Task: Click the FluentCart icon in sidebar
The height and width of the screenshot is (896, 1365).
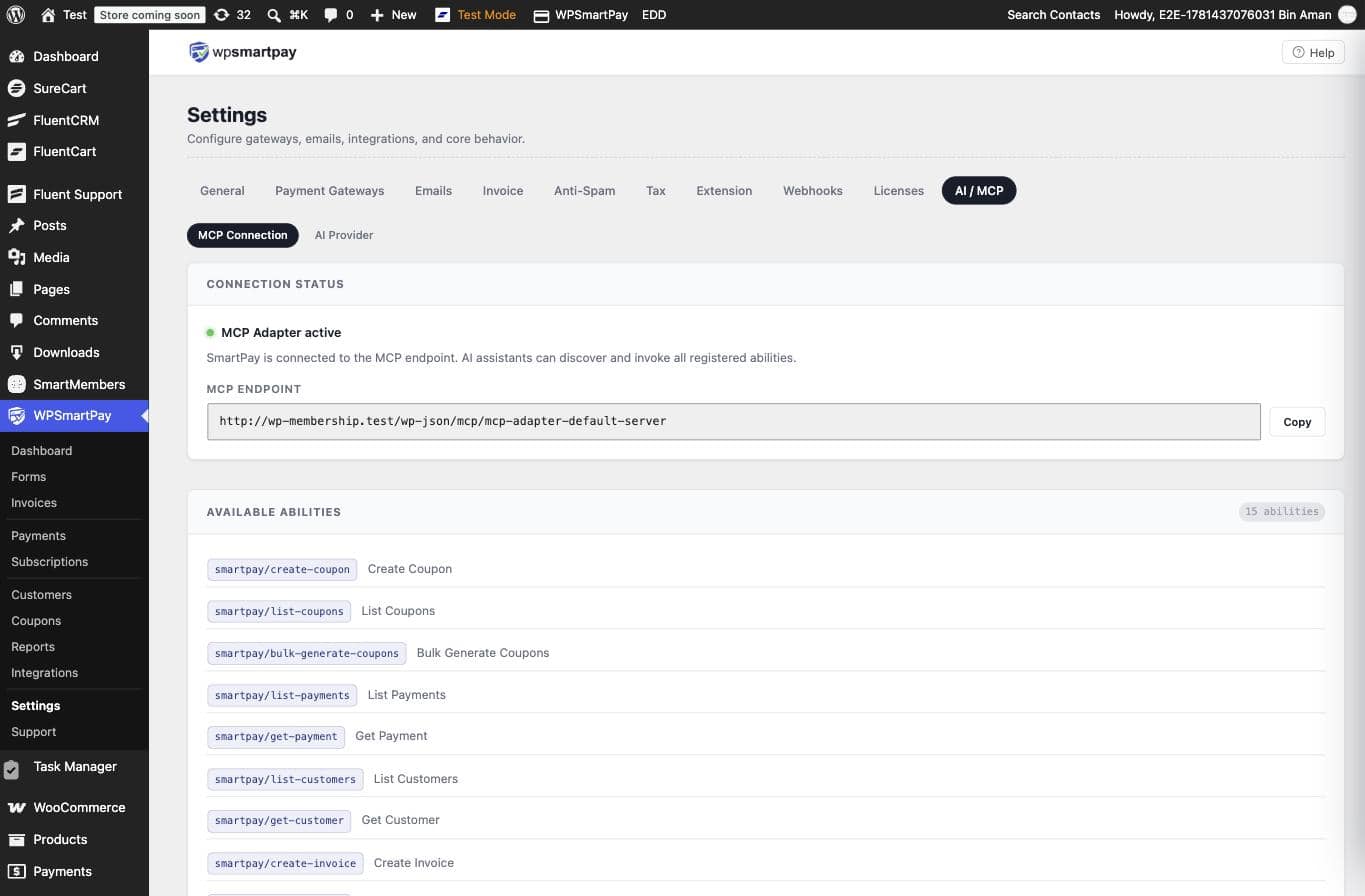Action: 16,151
